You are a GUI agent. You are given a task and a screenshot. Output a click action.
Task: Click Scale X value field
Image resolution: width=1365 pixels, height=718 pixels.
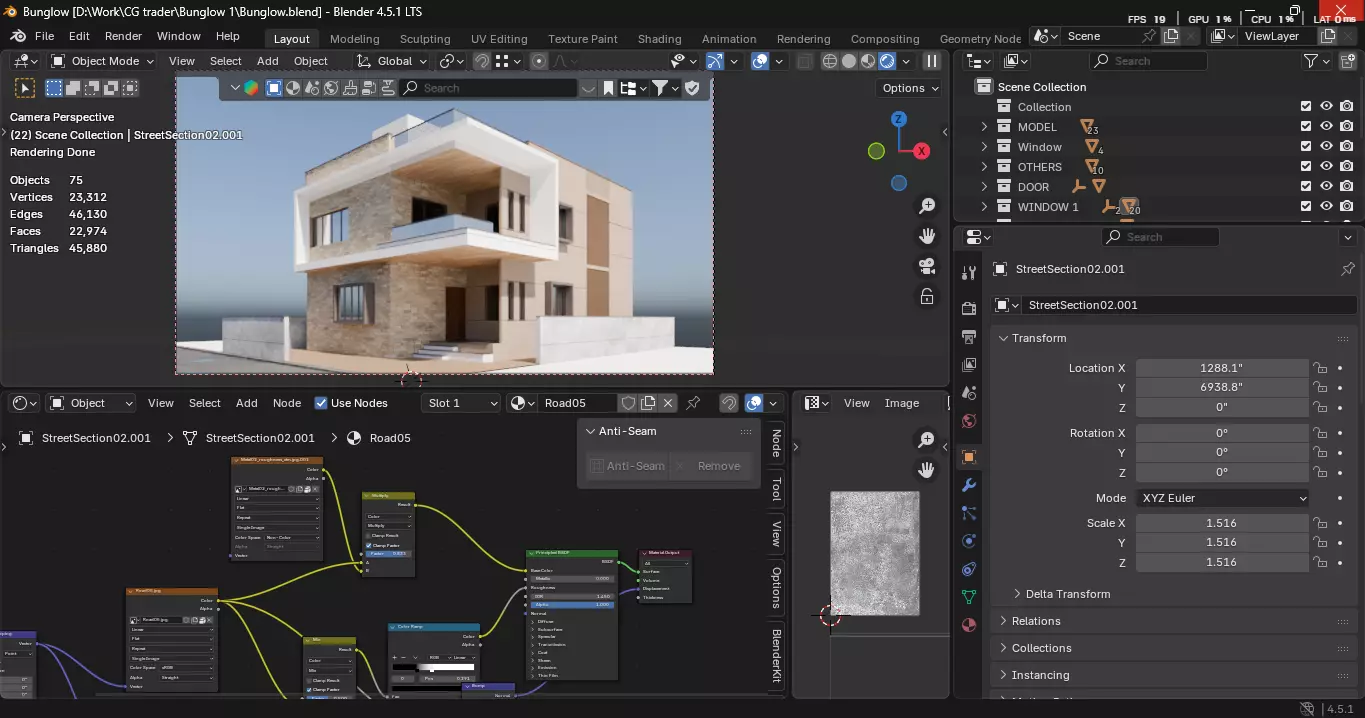[1222, 523]
